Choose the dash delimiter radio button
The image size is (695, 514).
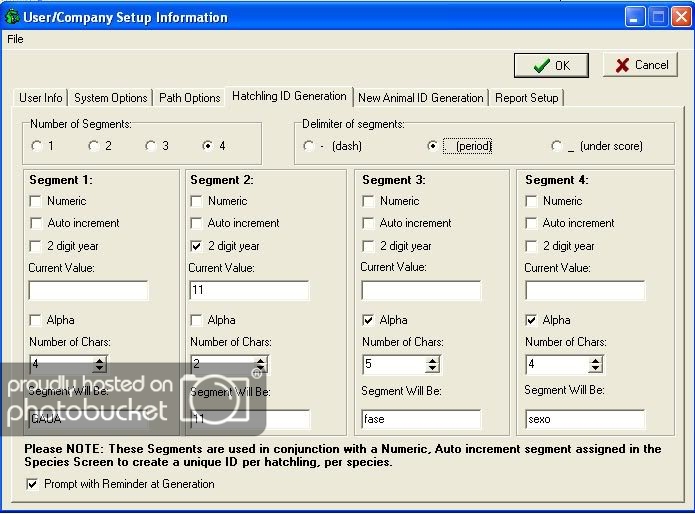309,146
